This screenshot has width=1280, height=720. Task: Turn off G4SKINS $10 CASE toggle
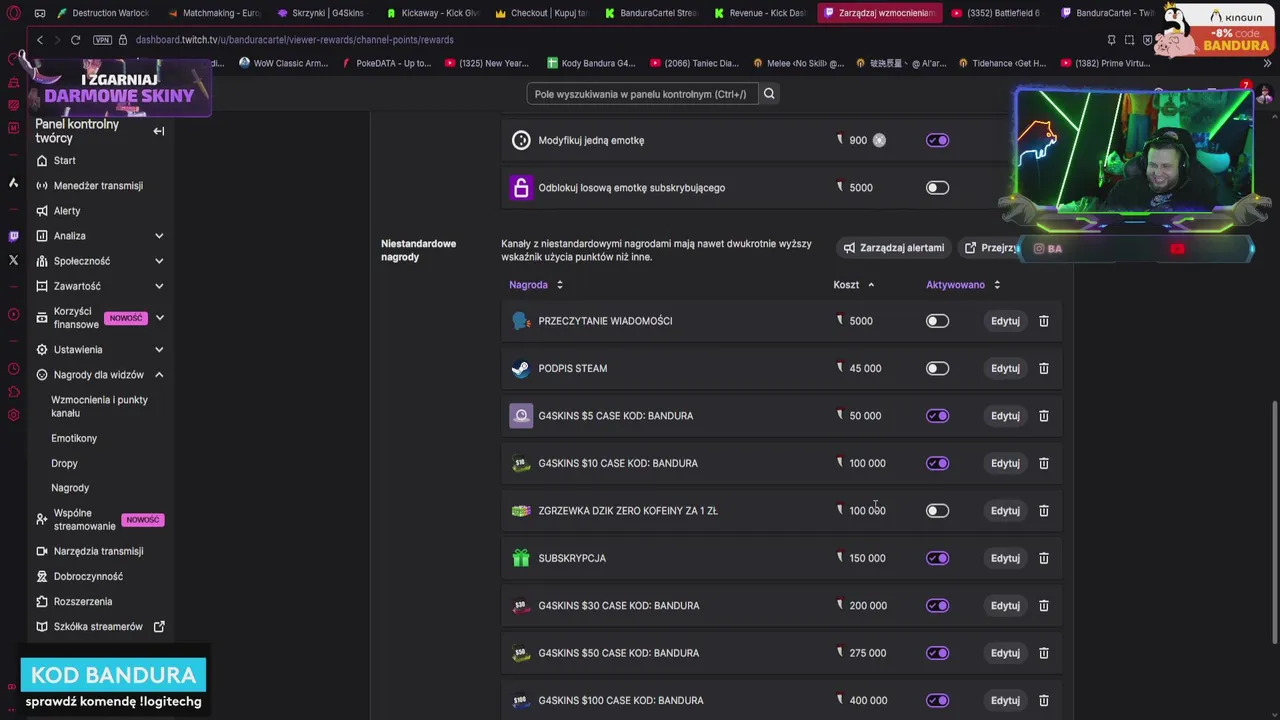click(937, 463)
